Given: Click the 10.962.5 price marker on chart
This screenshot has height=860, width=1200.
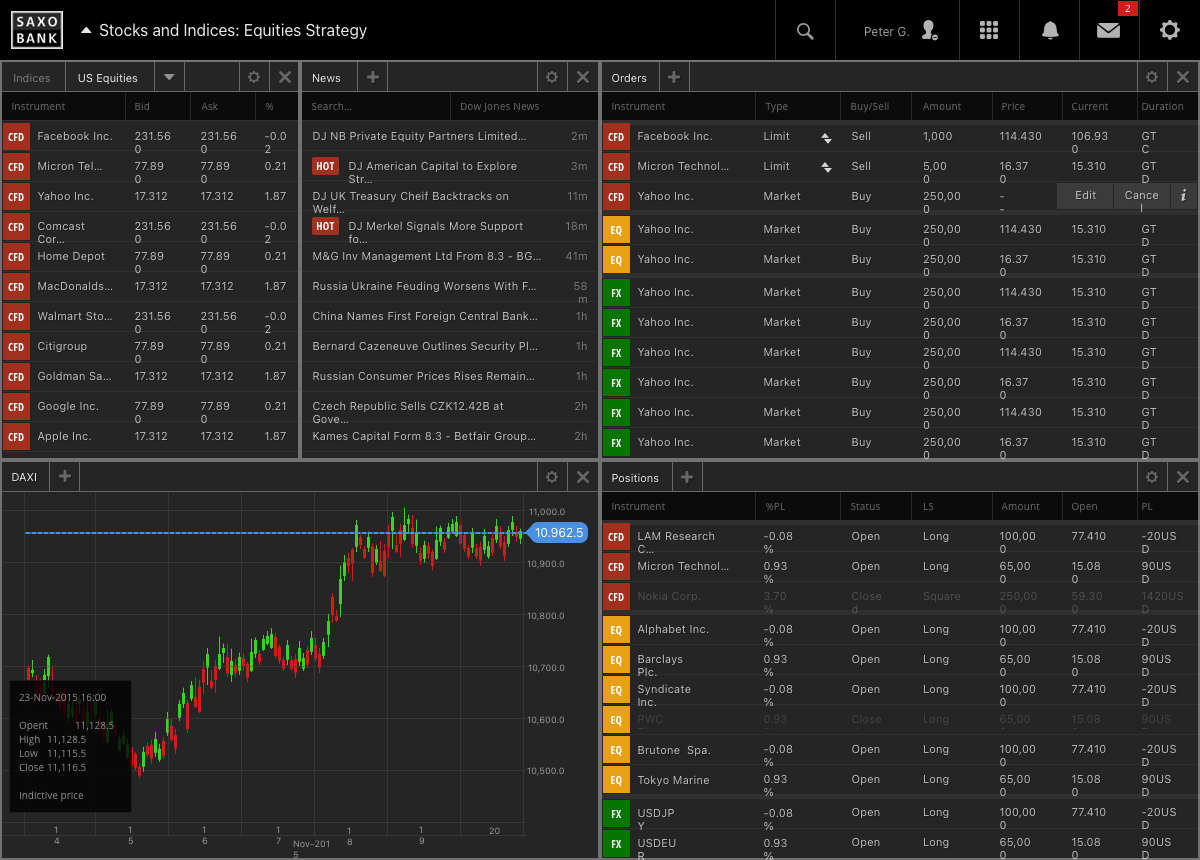Looking at the screenshot, I should [558, 533].
